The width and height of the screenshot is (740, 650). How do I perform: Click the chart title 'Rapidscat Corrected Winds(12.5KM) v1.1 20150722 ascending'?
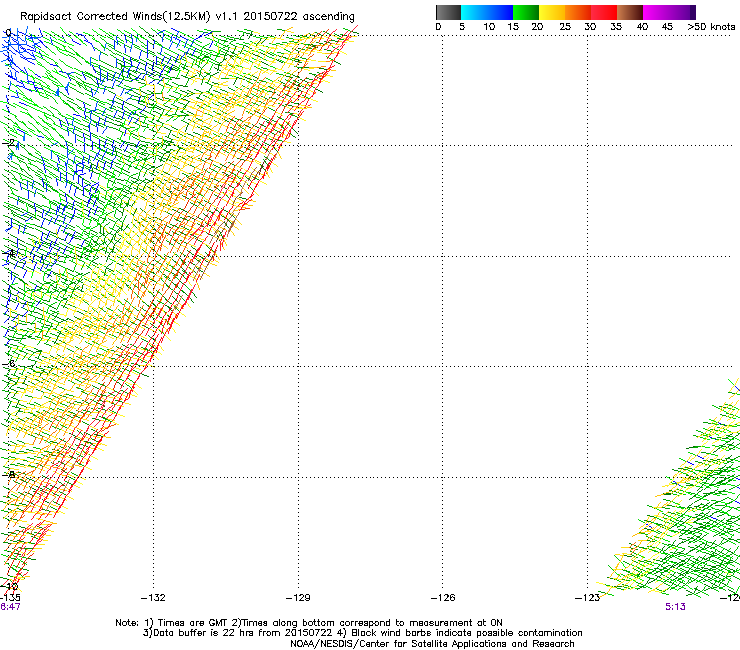187,17
